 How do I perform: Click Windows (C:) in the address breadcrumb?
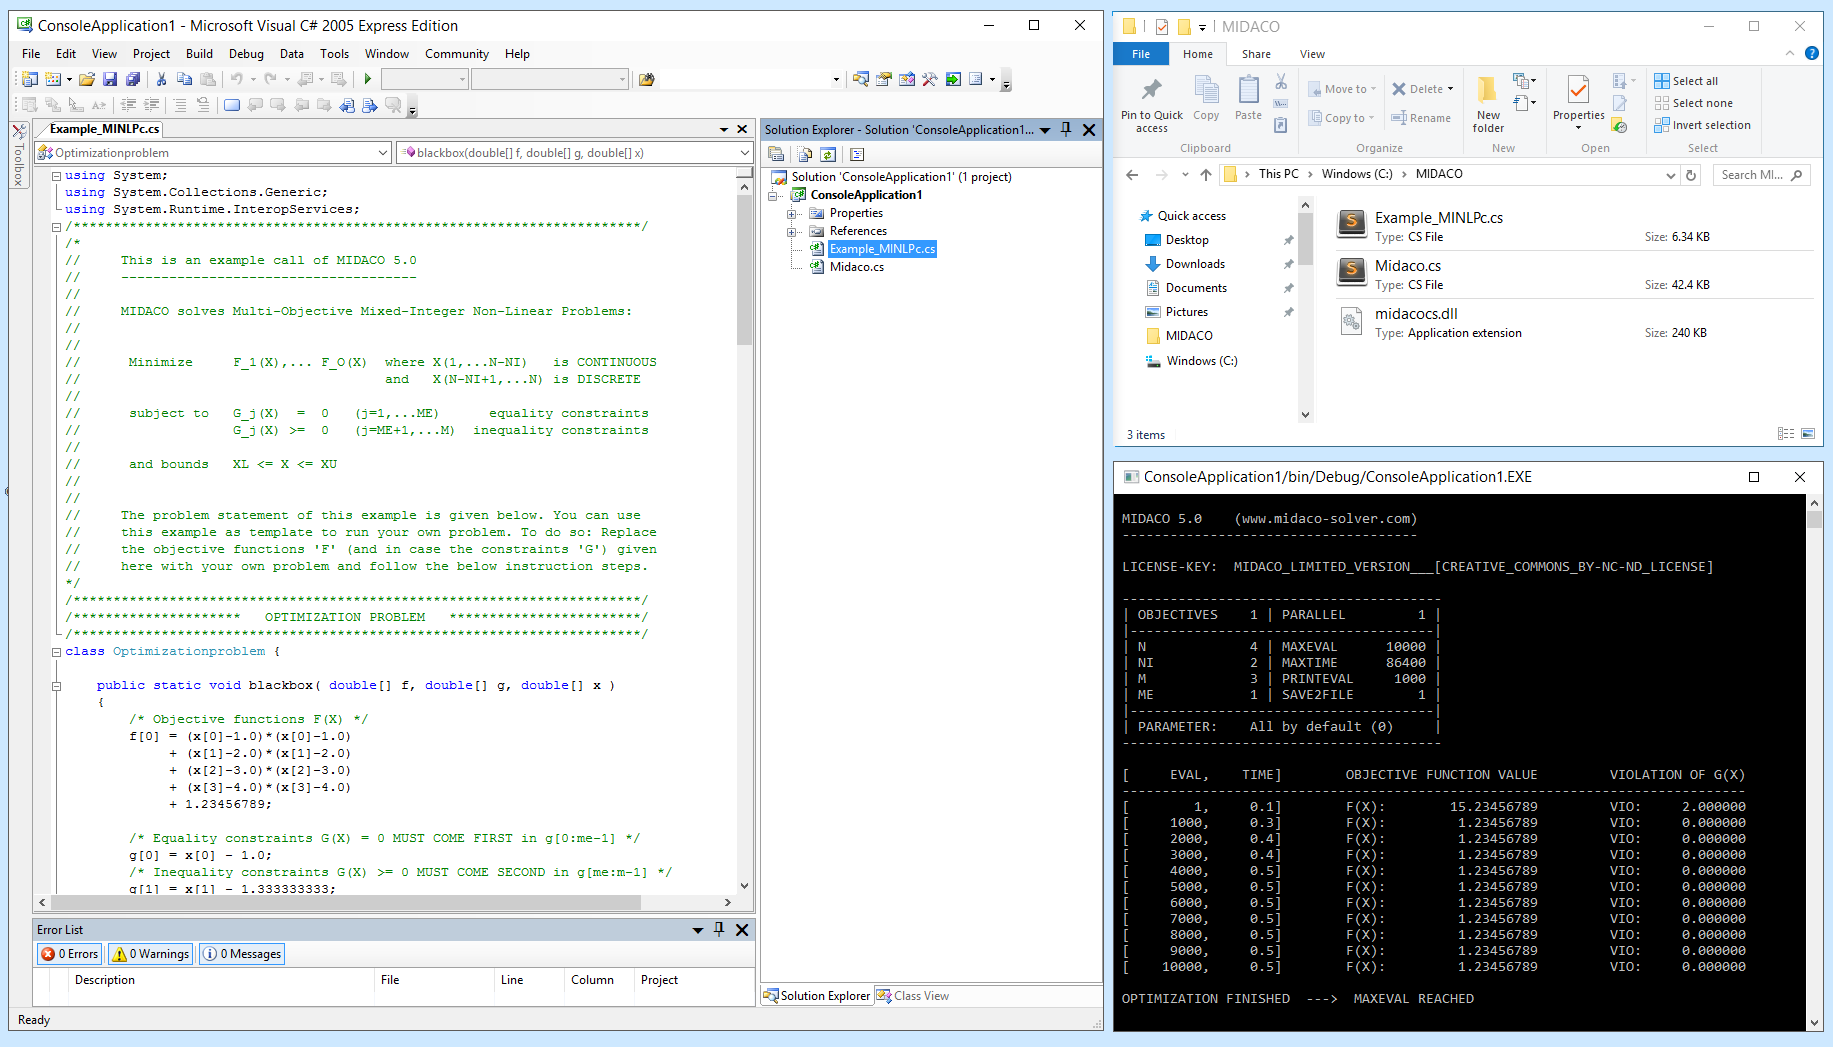click(1357, 174)
